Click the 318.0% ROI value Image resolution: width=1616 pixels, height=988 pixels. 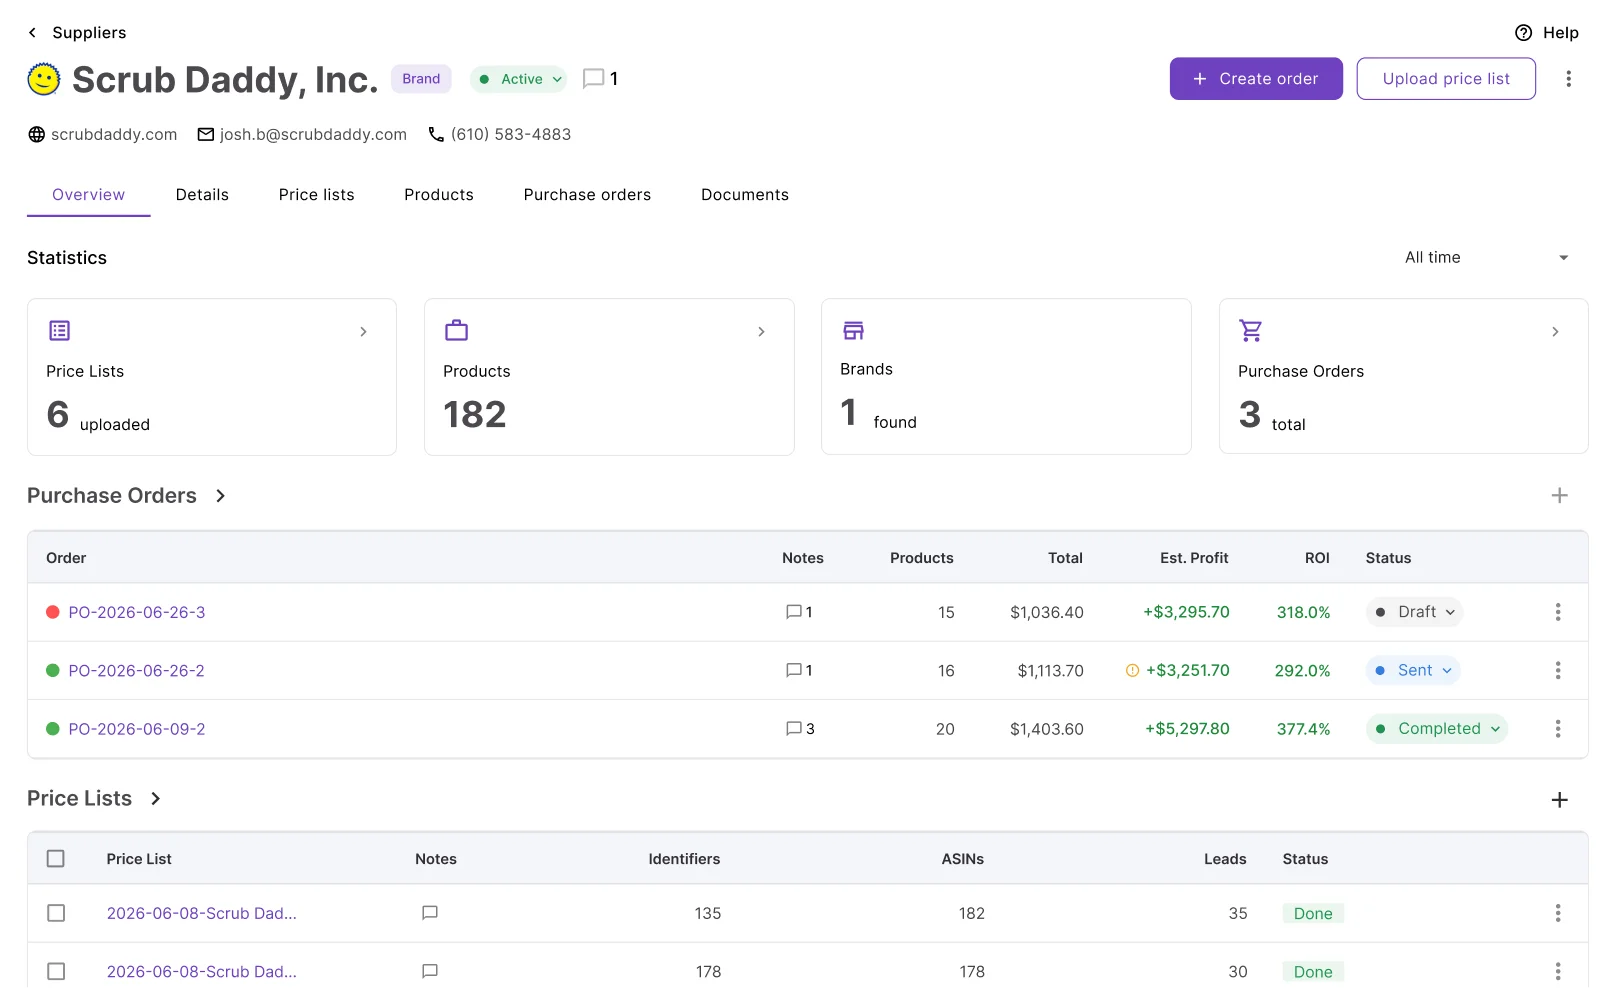[1303, 612]
